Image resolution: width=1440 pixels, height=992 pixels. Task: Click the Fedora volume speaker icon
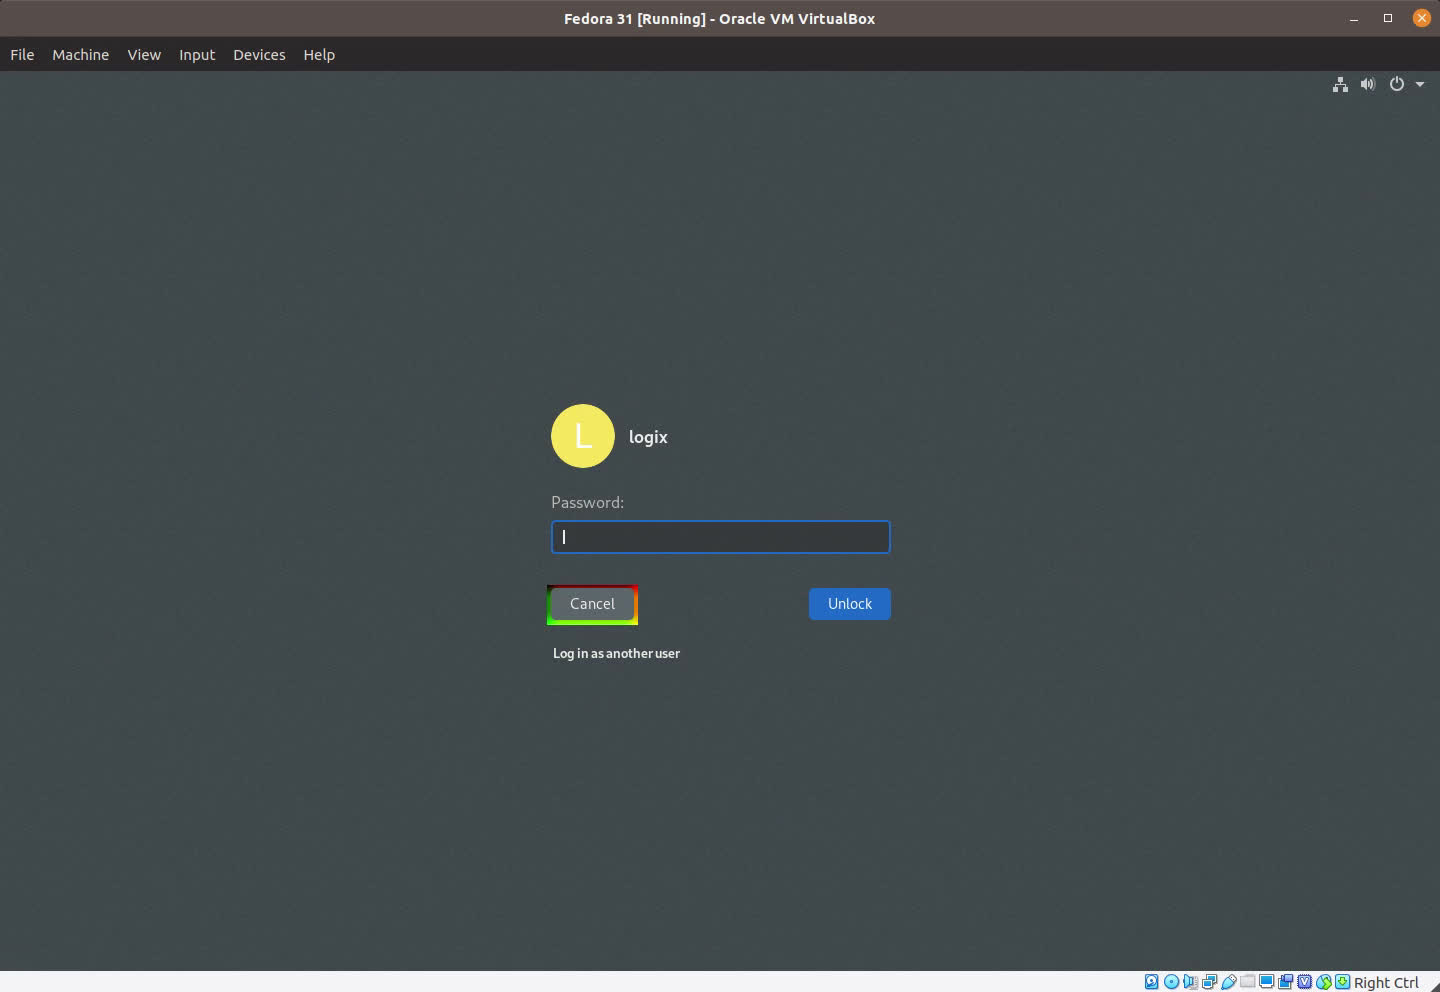coord(1367,85)
